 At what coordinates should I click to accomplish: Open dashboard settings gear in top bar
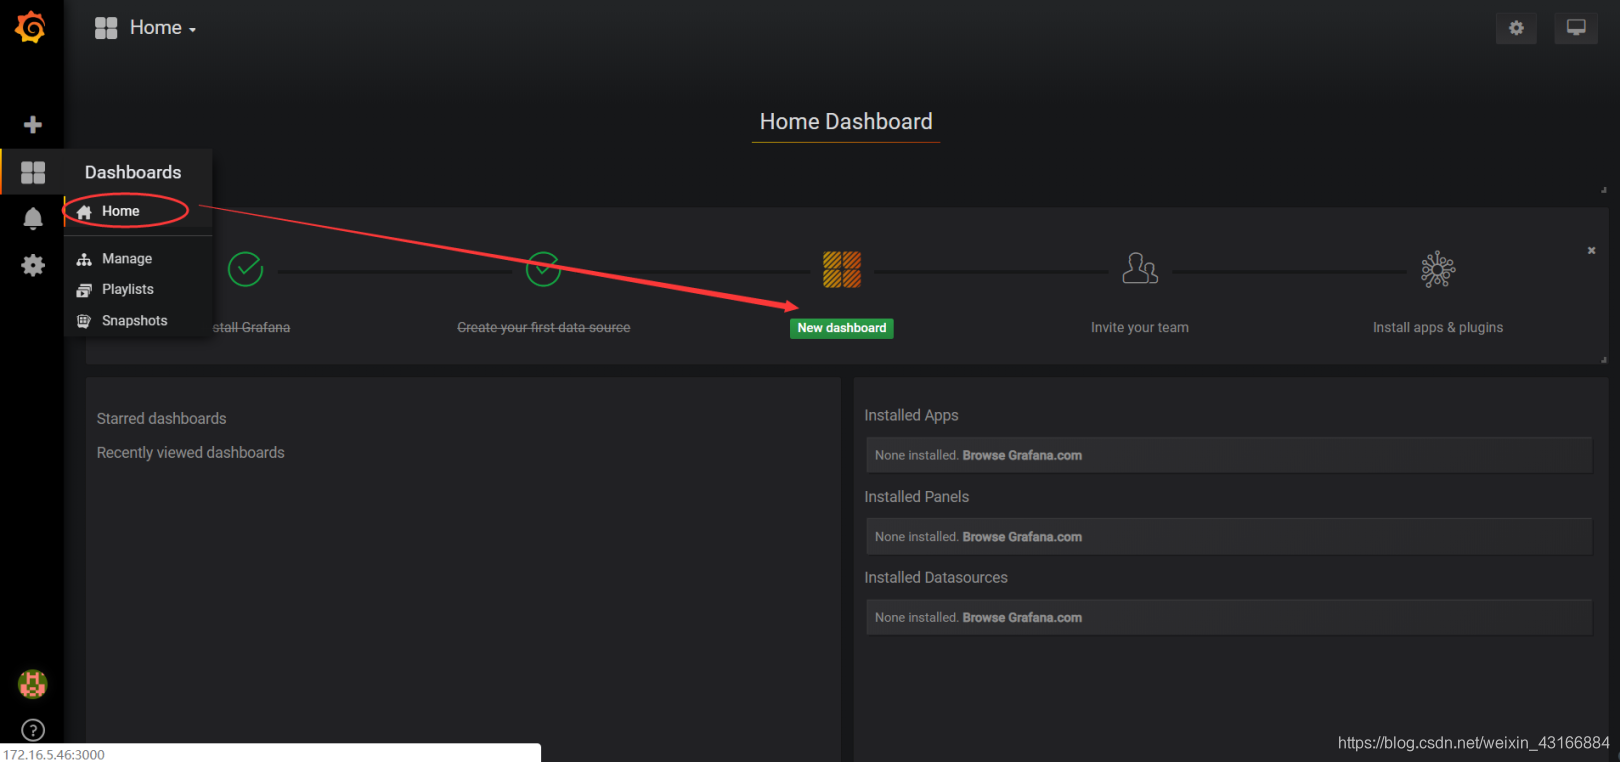1516,28
